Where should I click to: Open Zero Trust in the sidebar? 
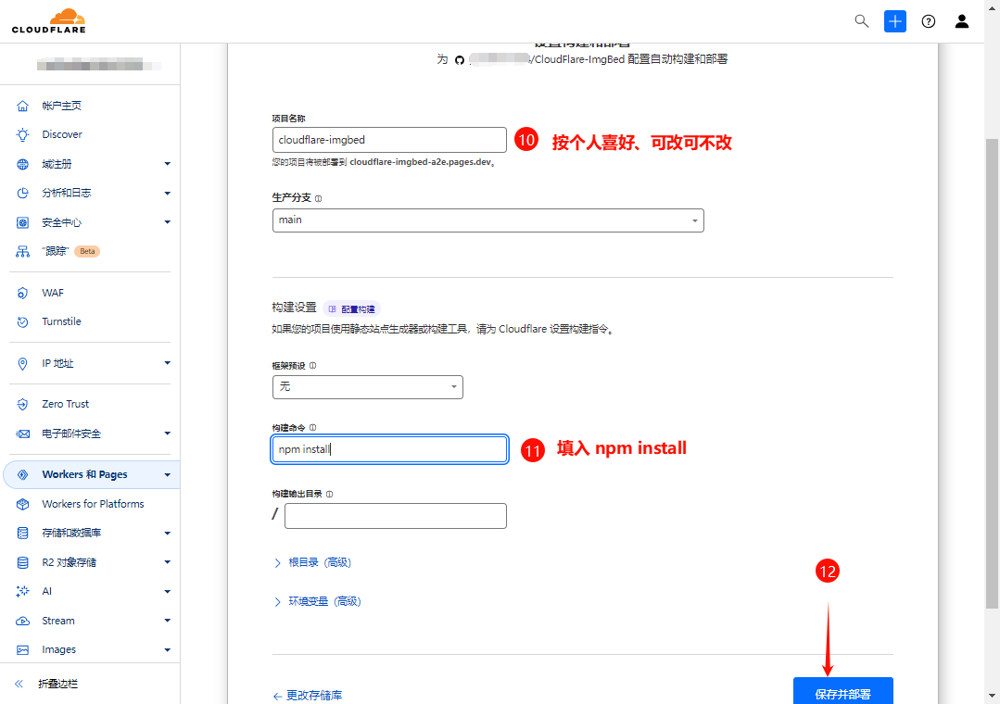(x=65, y=404)
